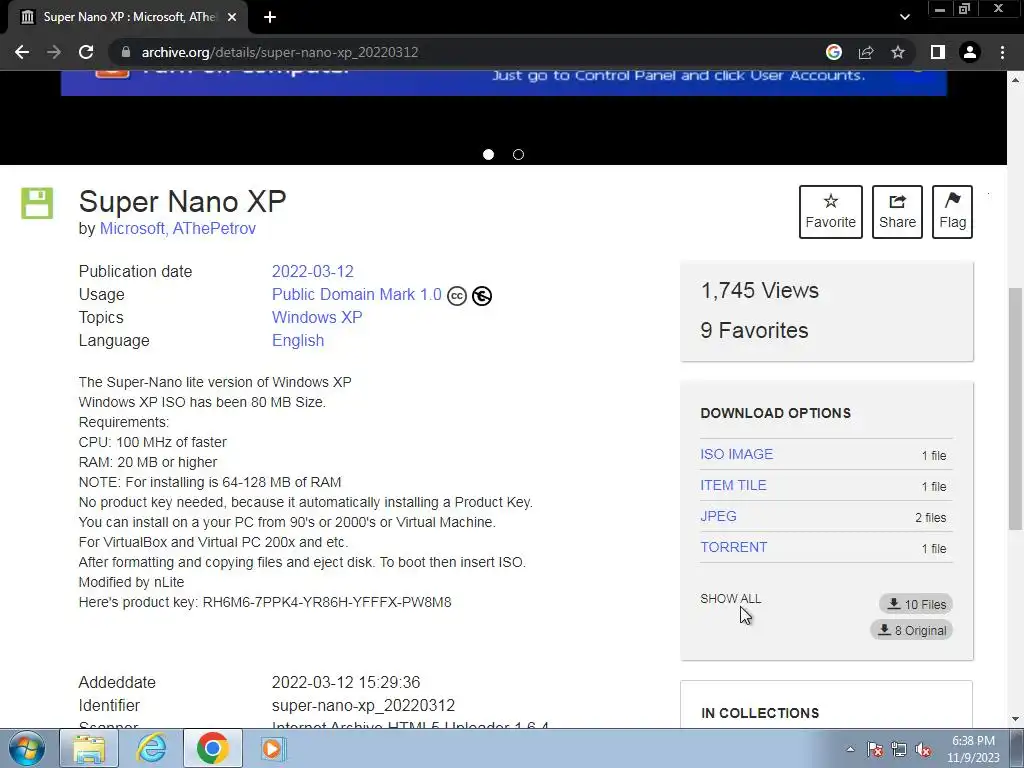
Task: Open the network tray icon
Action: [899, 750]
